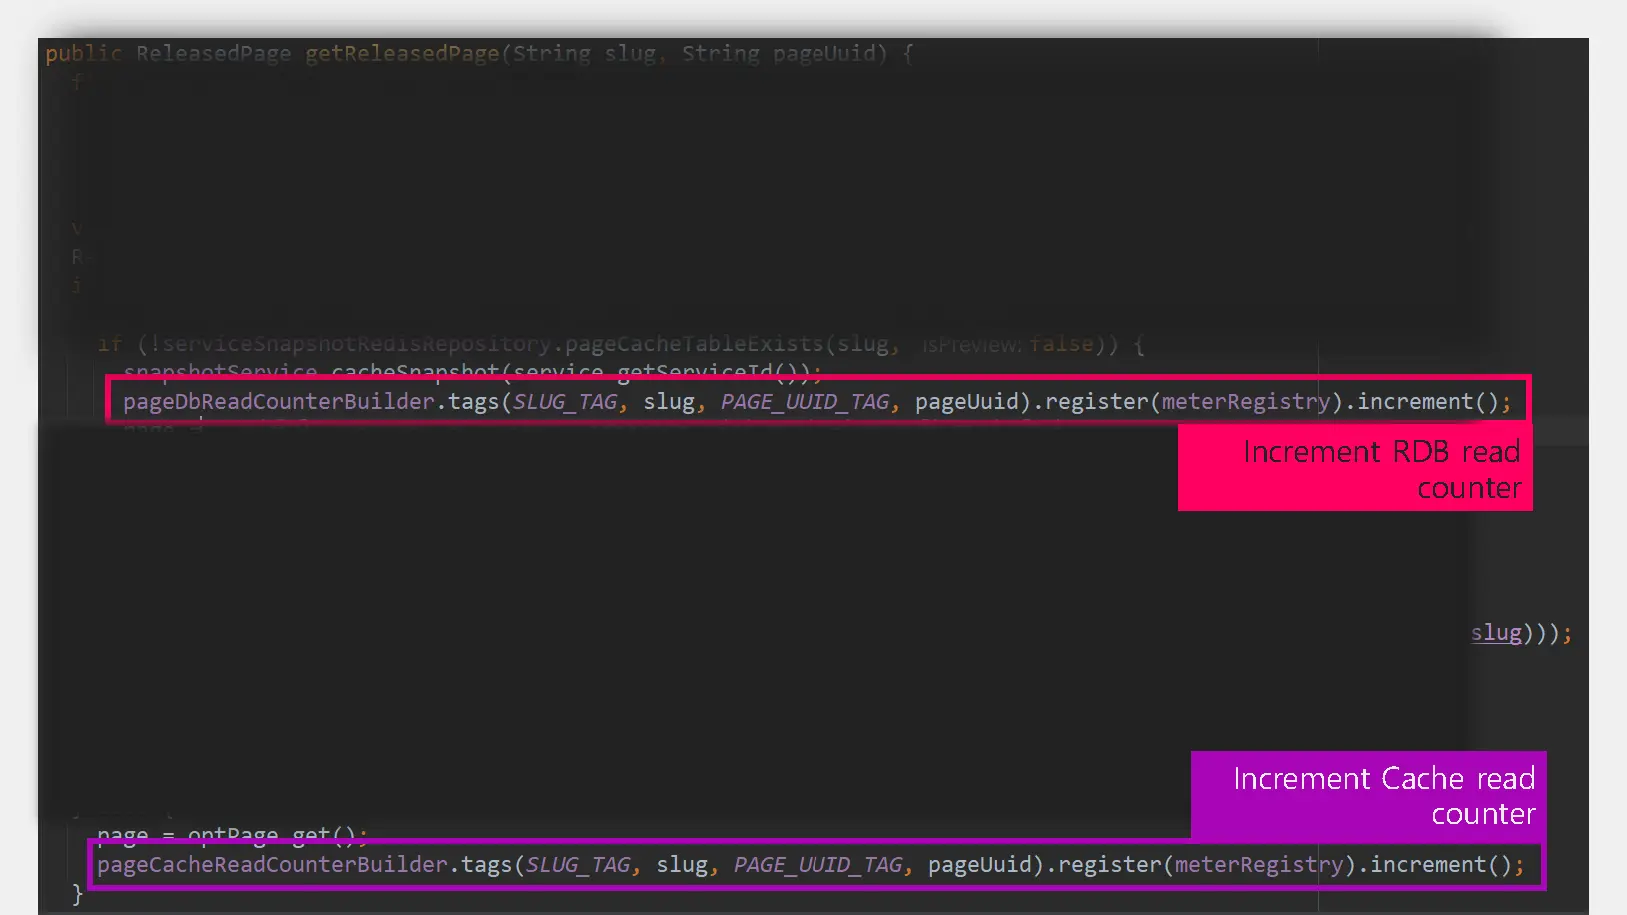Image resolution: width=1627 pixels, height=915 pixels.
Task: Click the pageCacheTableExists method call
Action: pos(694,345)
